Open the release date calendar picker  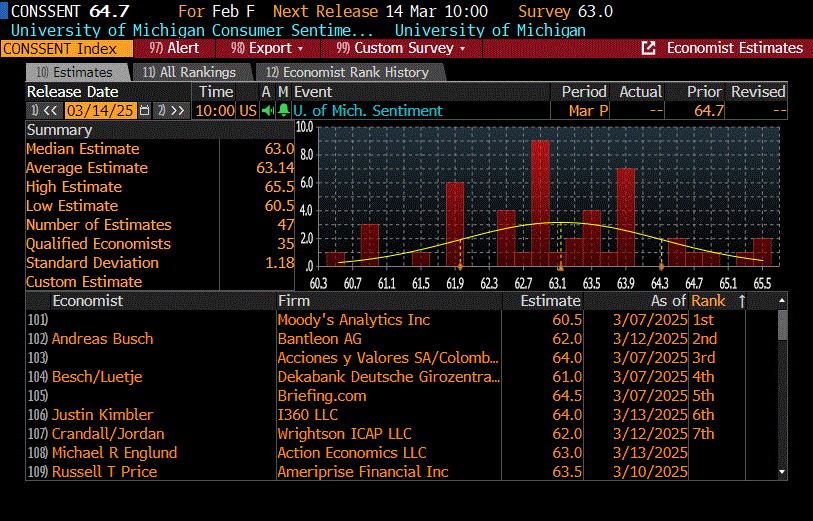tap(145, 110)
